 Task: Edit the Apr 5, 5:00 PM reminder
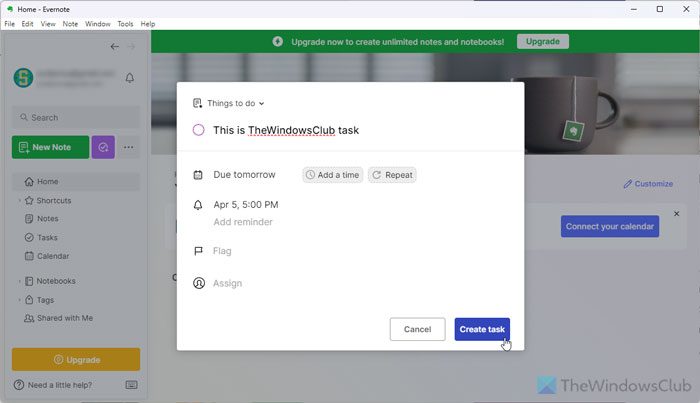pos(246,204)
